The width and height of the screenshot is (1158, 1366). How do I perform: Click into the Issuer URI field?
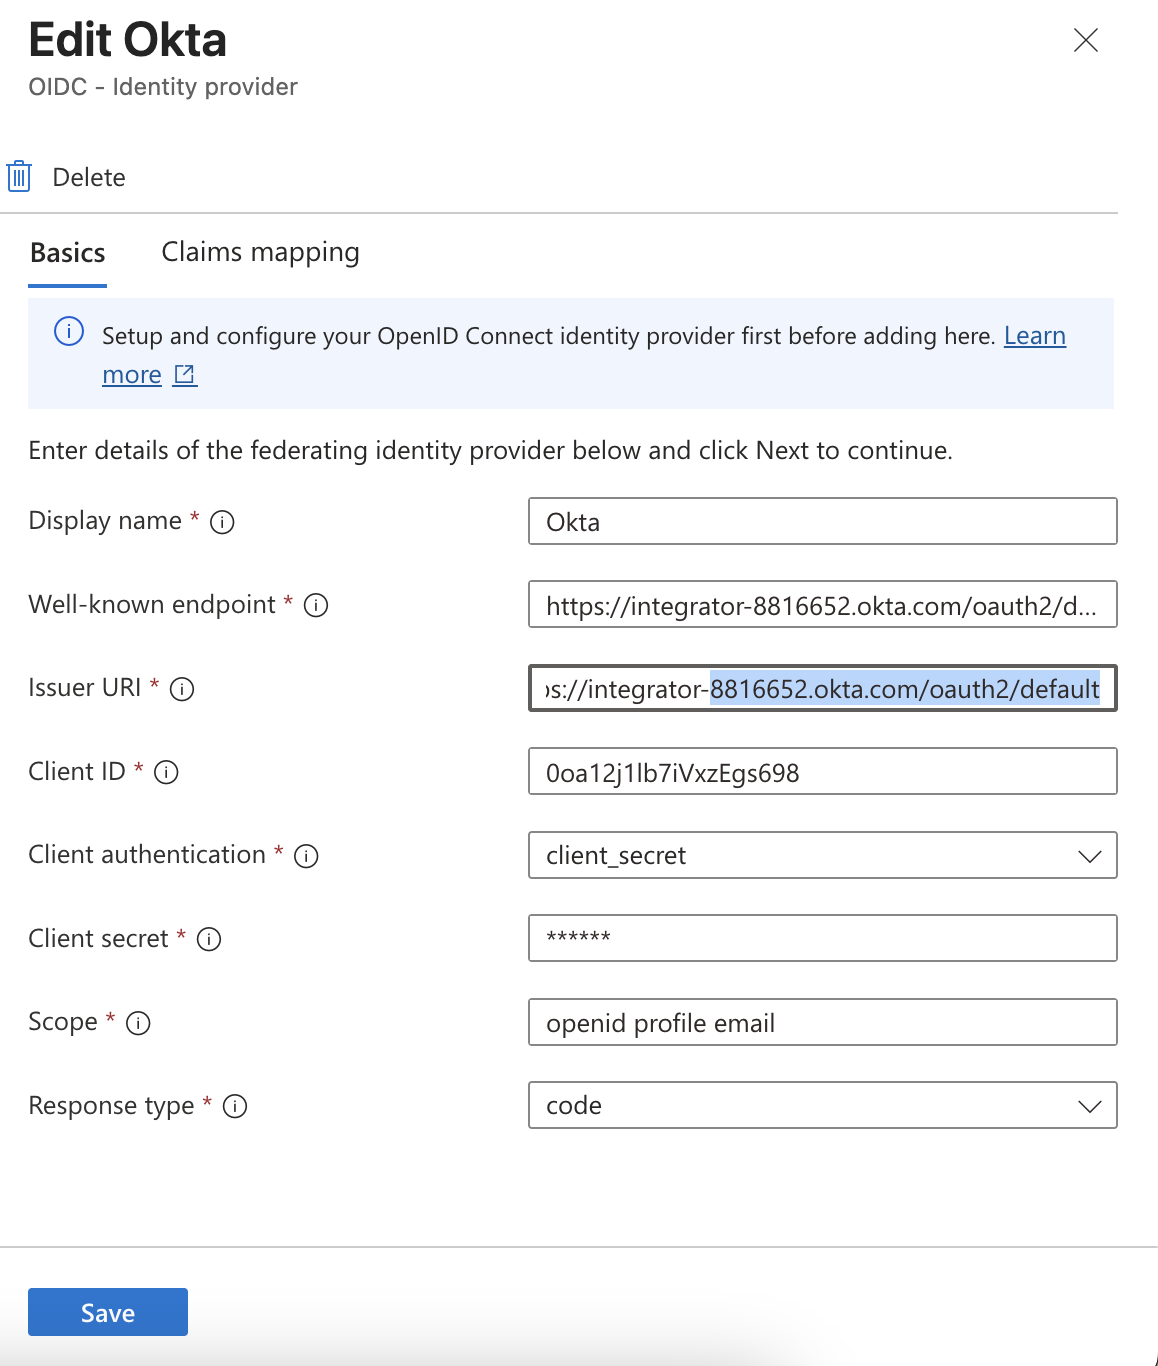pyautogui.click(x=822, y=688)
